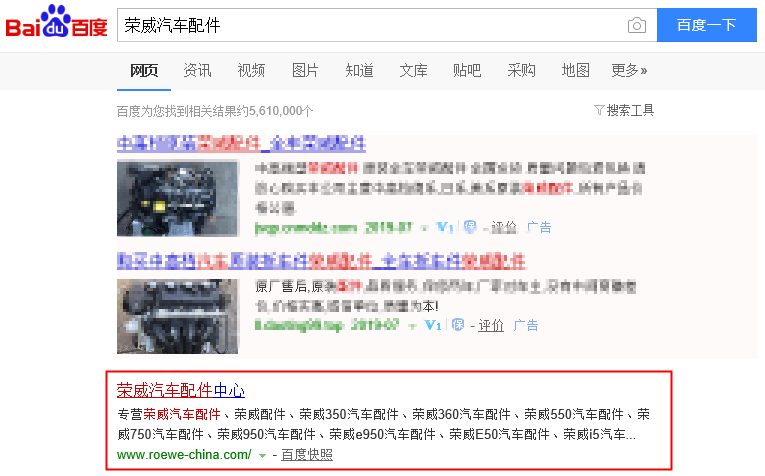The height and width of the screenshot is (476, 765).
Task: Open camera image search in search box
Action: tap(636, 25)
